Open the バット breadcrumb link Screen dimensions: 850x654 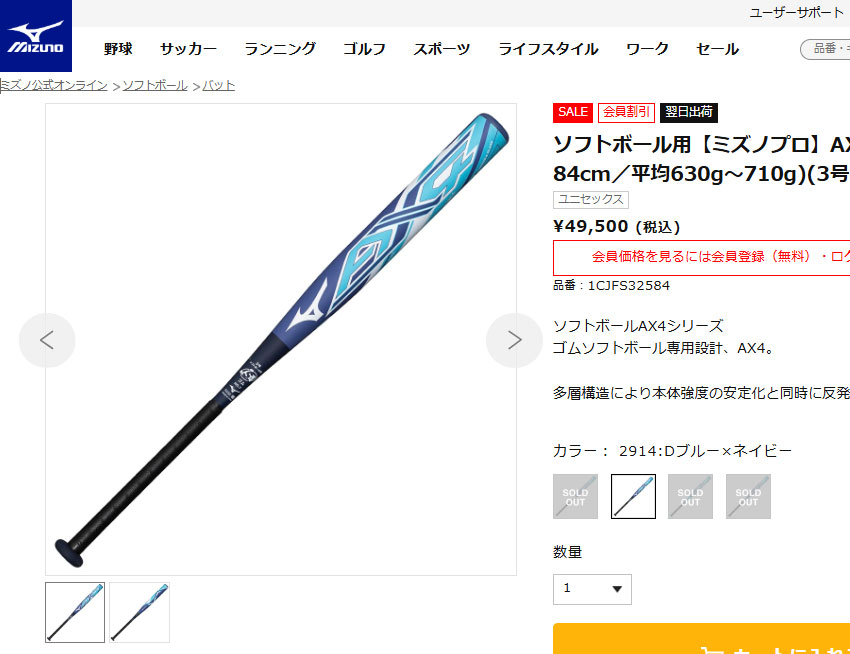coord(218,86)
